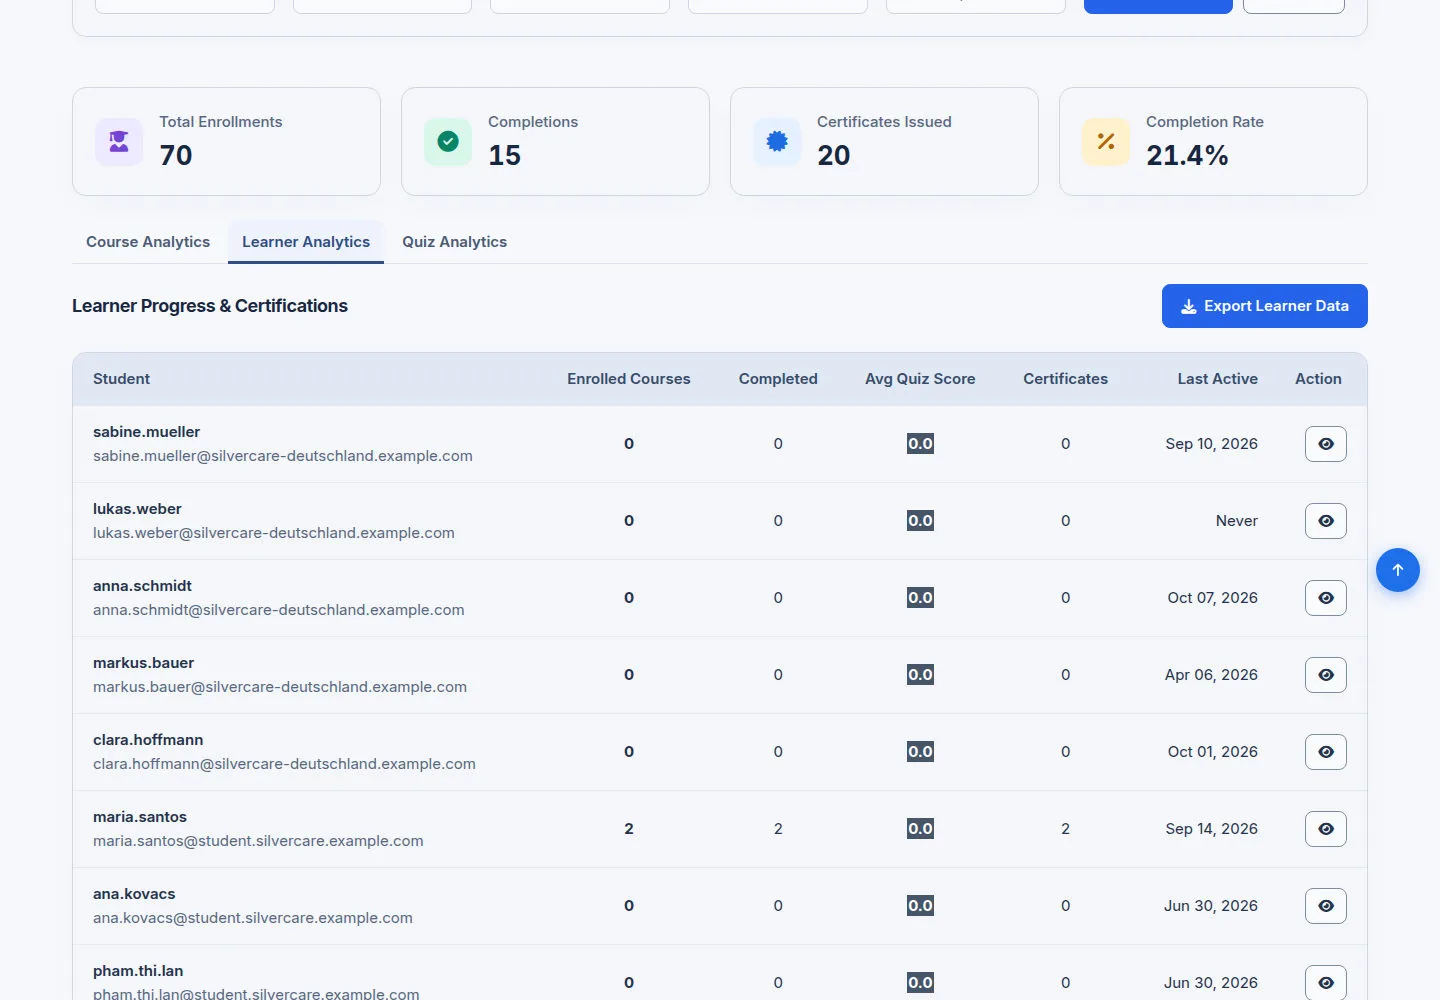Click the Student column header
The image size is (1440, 1000).
click(x=121, y=379)
